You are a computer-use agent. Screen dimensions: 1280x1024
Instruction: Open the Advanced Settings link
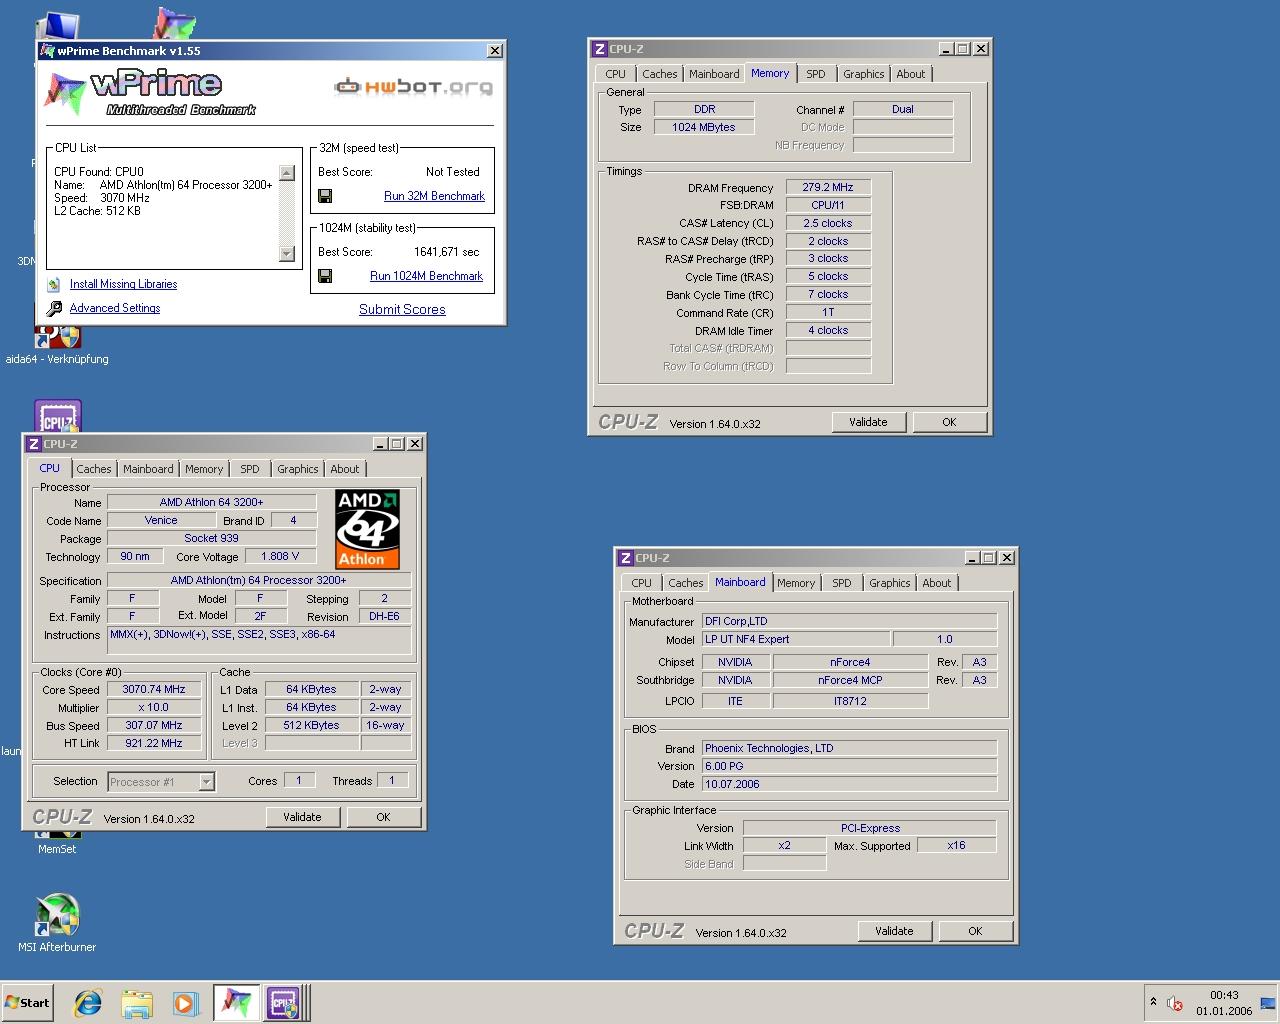click(x=115, y=308)
